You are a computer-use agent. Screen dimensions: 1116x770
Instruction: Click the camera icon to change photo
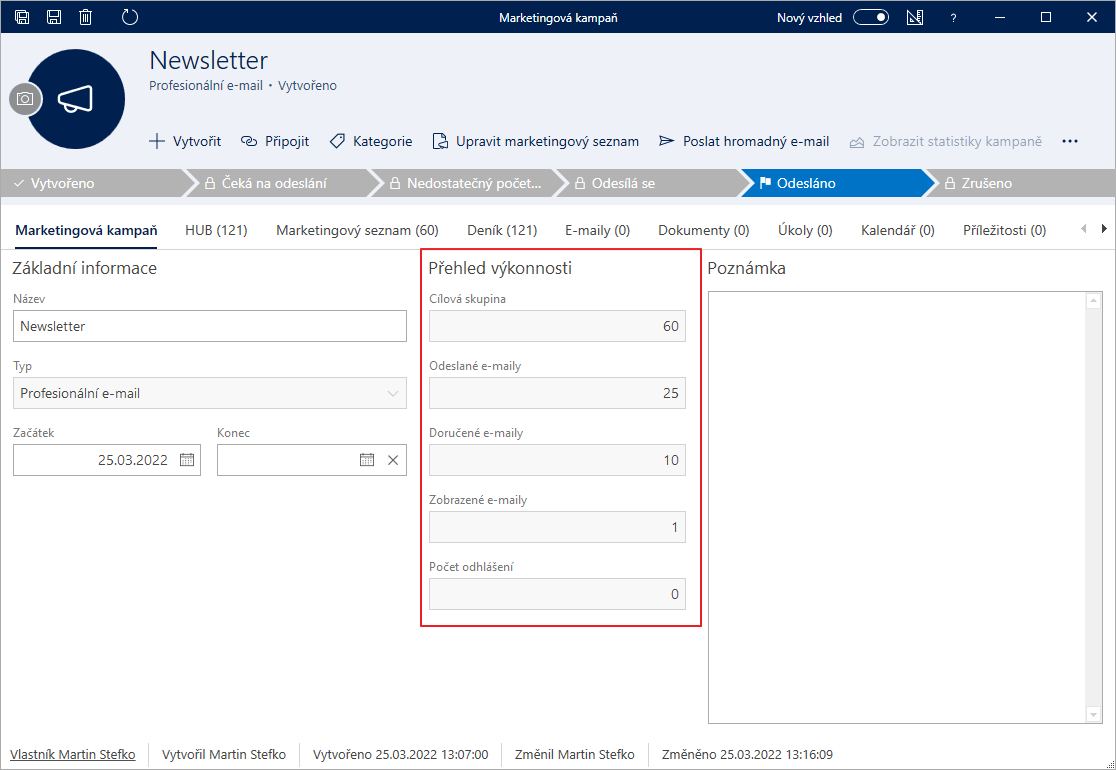click(x=25, y=99)
